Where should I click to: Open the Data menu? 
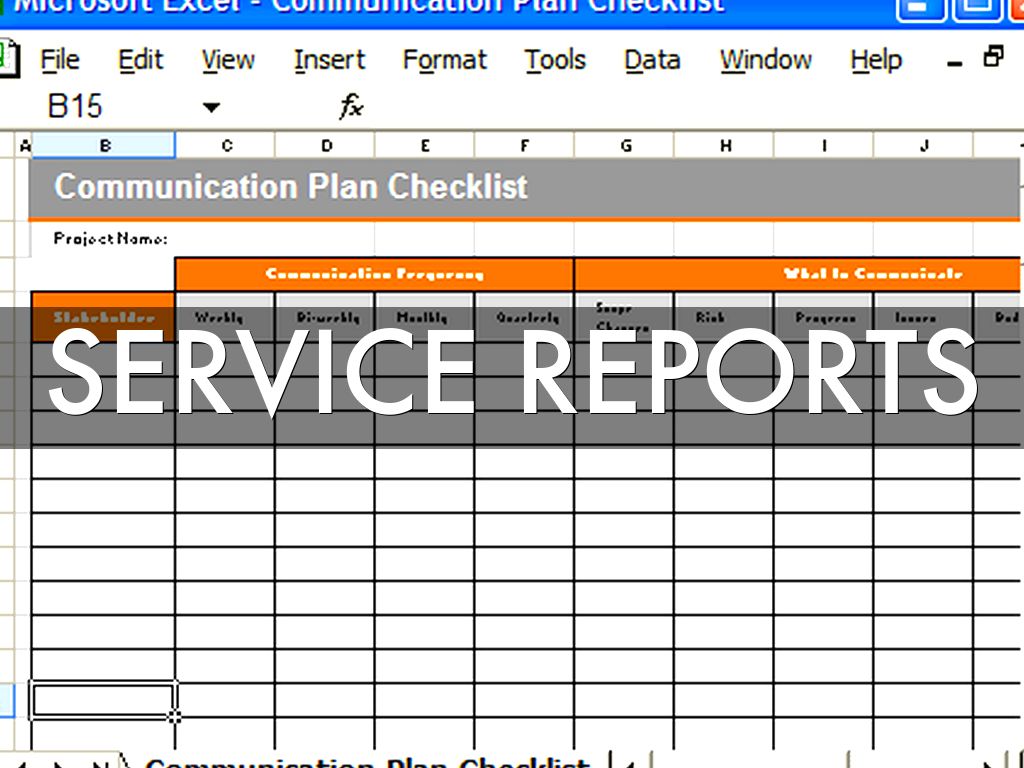(x=652, y=60)
